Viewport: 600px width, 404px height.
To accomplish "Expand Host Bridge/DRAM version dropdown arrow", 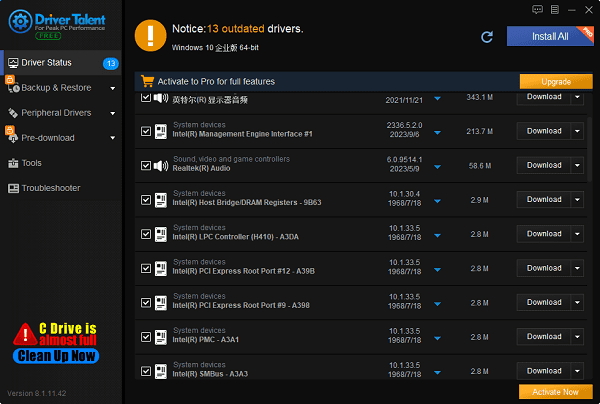I will [437, 201].
